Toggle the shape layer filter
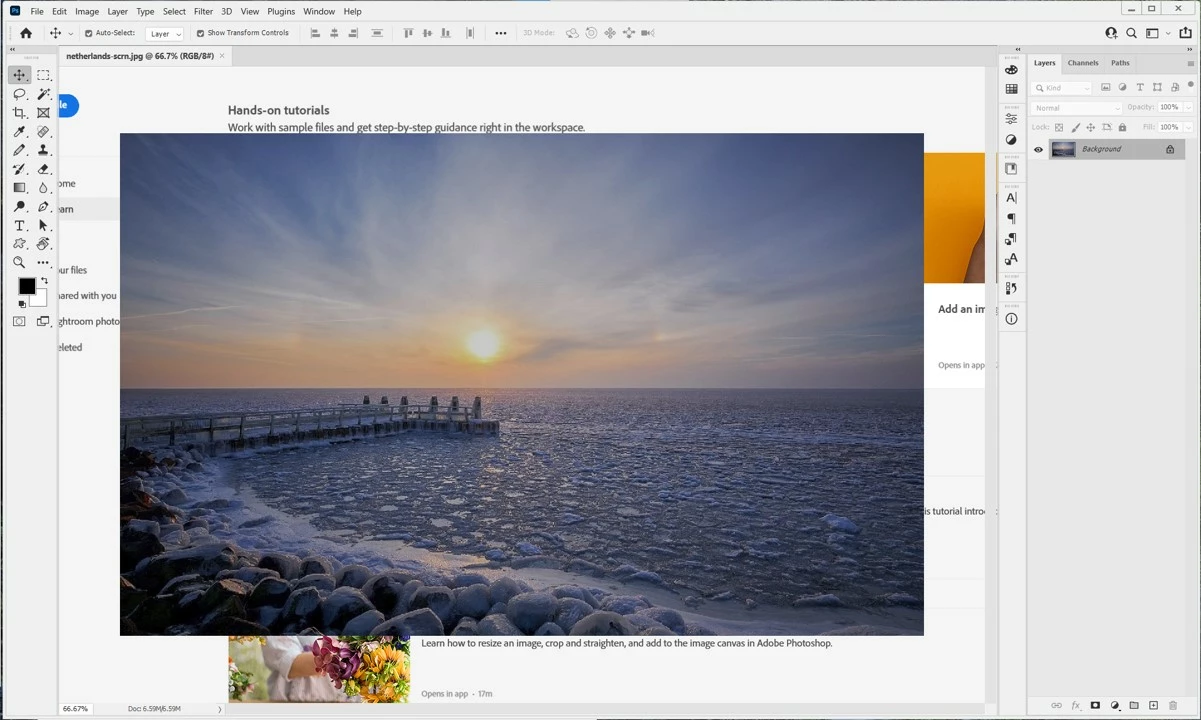Image resolution: width=1201 pixels, height=720 pixels. click(x=1157, y=88)
